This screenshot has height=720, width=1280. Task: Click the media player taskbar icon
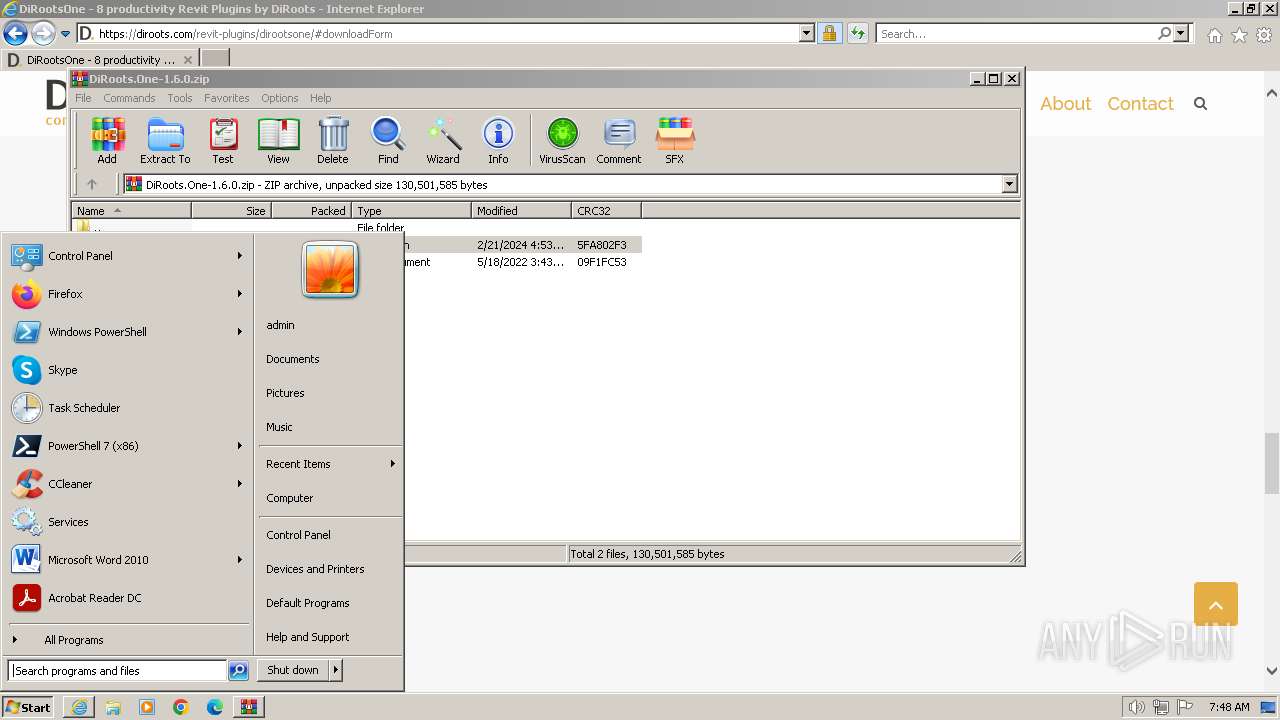147,707
